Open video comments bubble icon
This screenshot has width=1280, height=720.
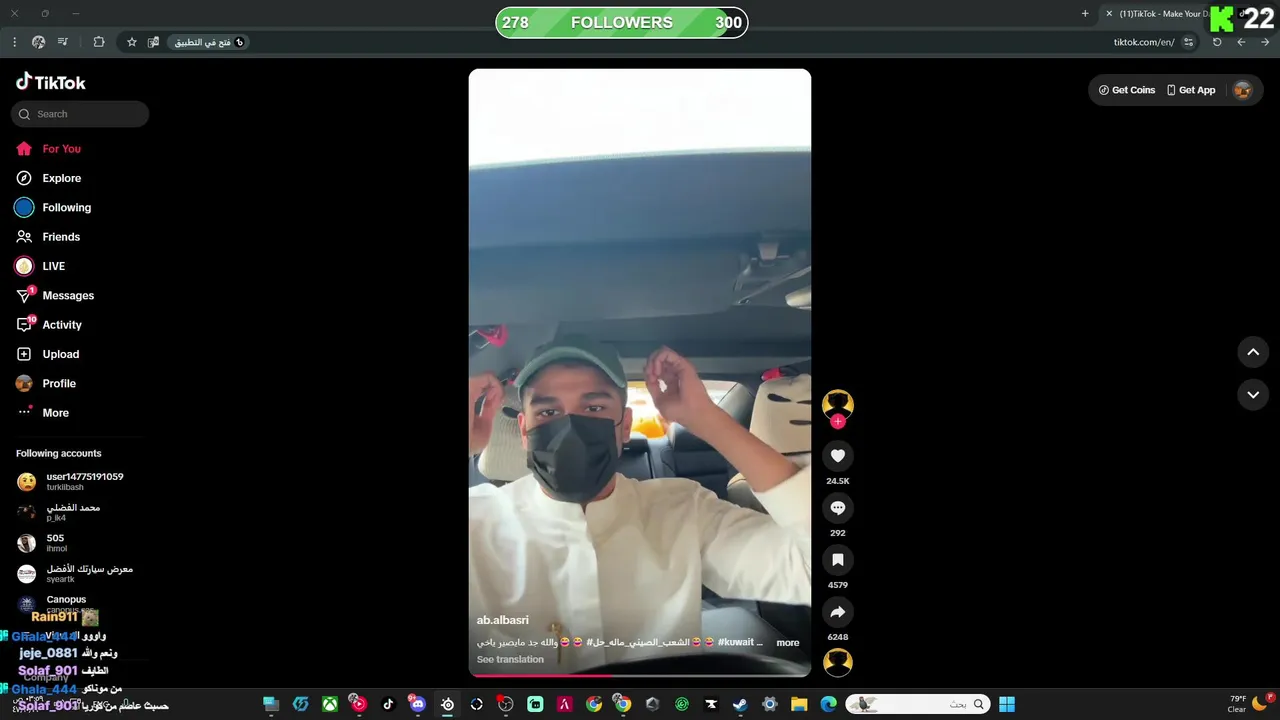(838, 508)
